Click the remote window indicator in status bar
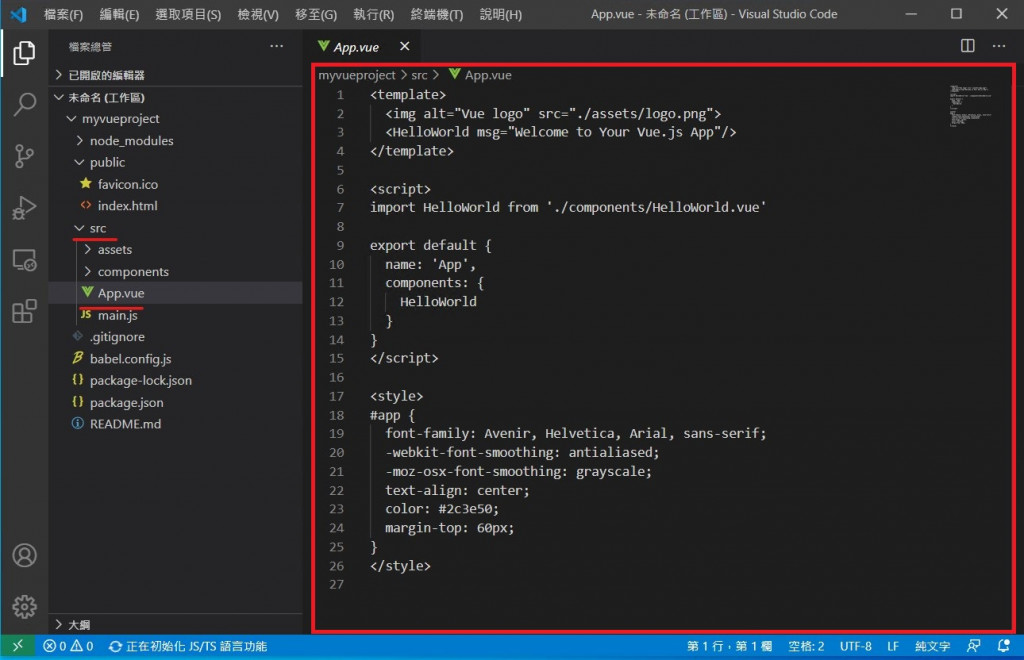 (x=18, y=646)
